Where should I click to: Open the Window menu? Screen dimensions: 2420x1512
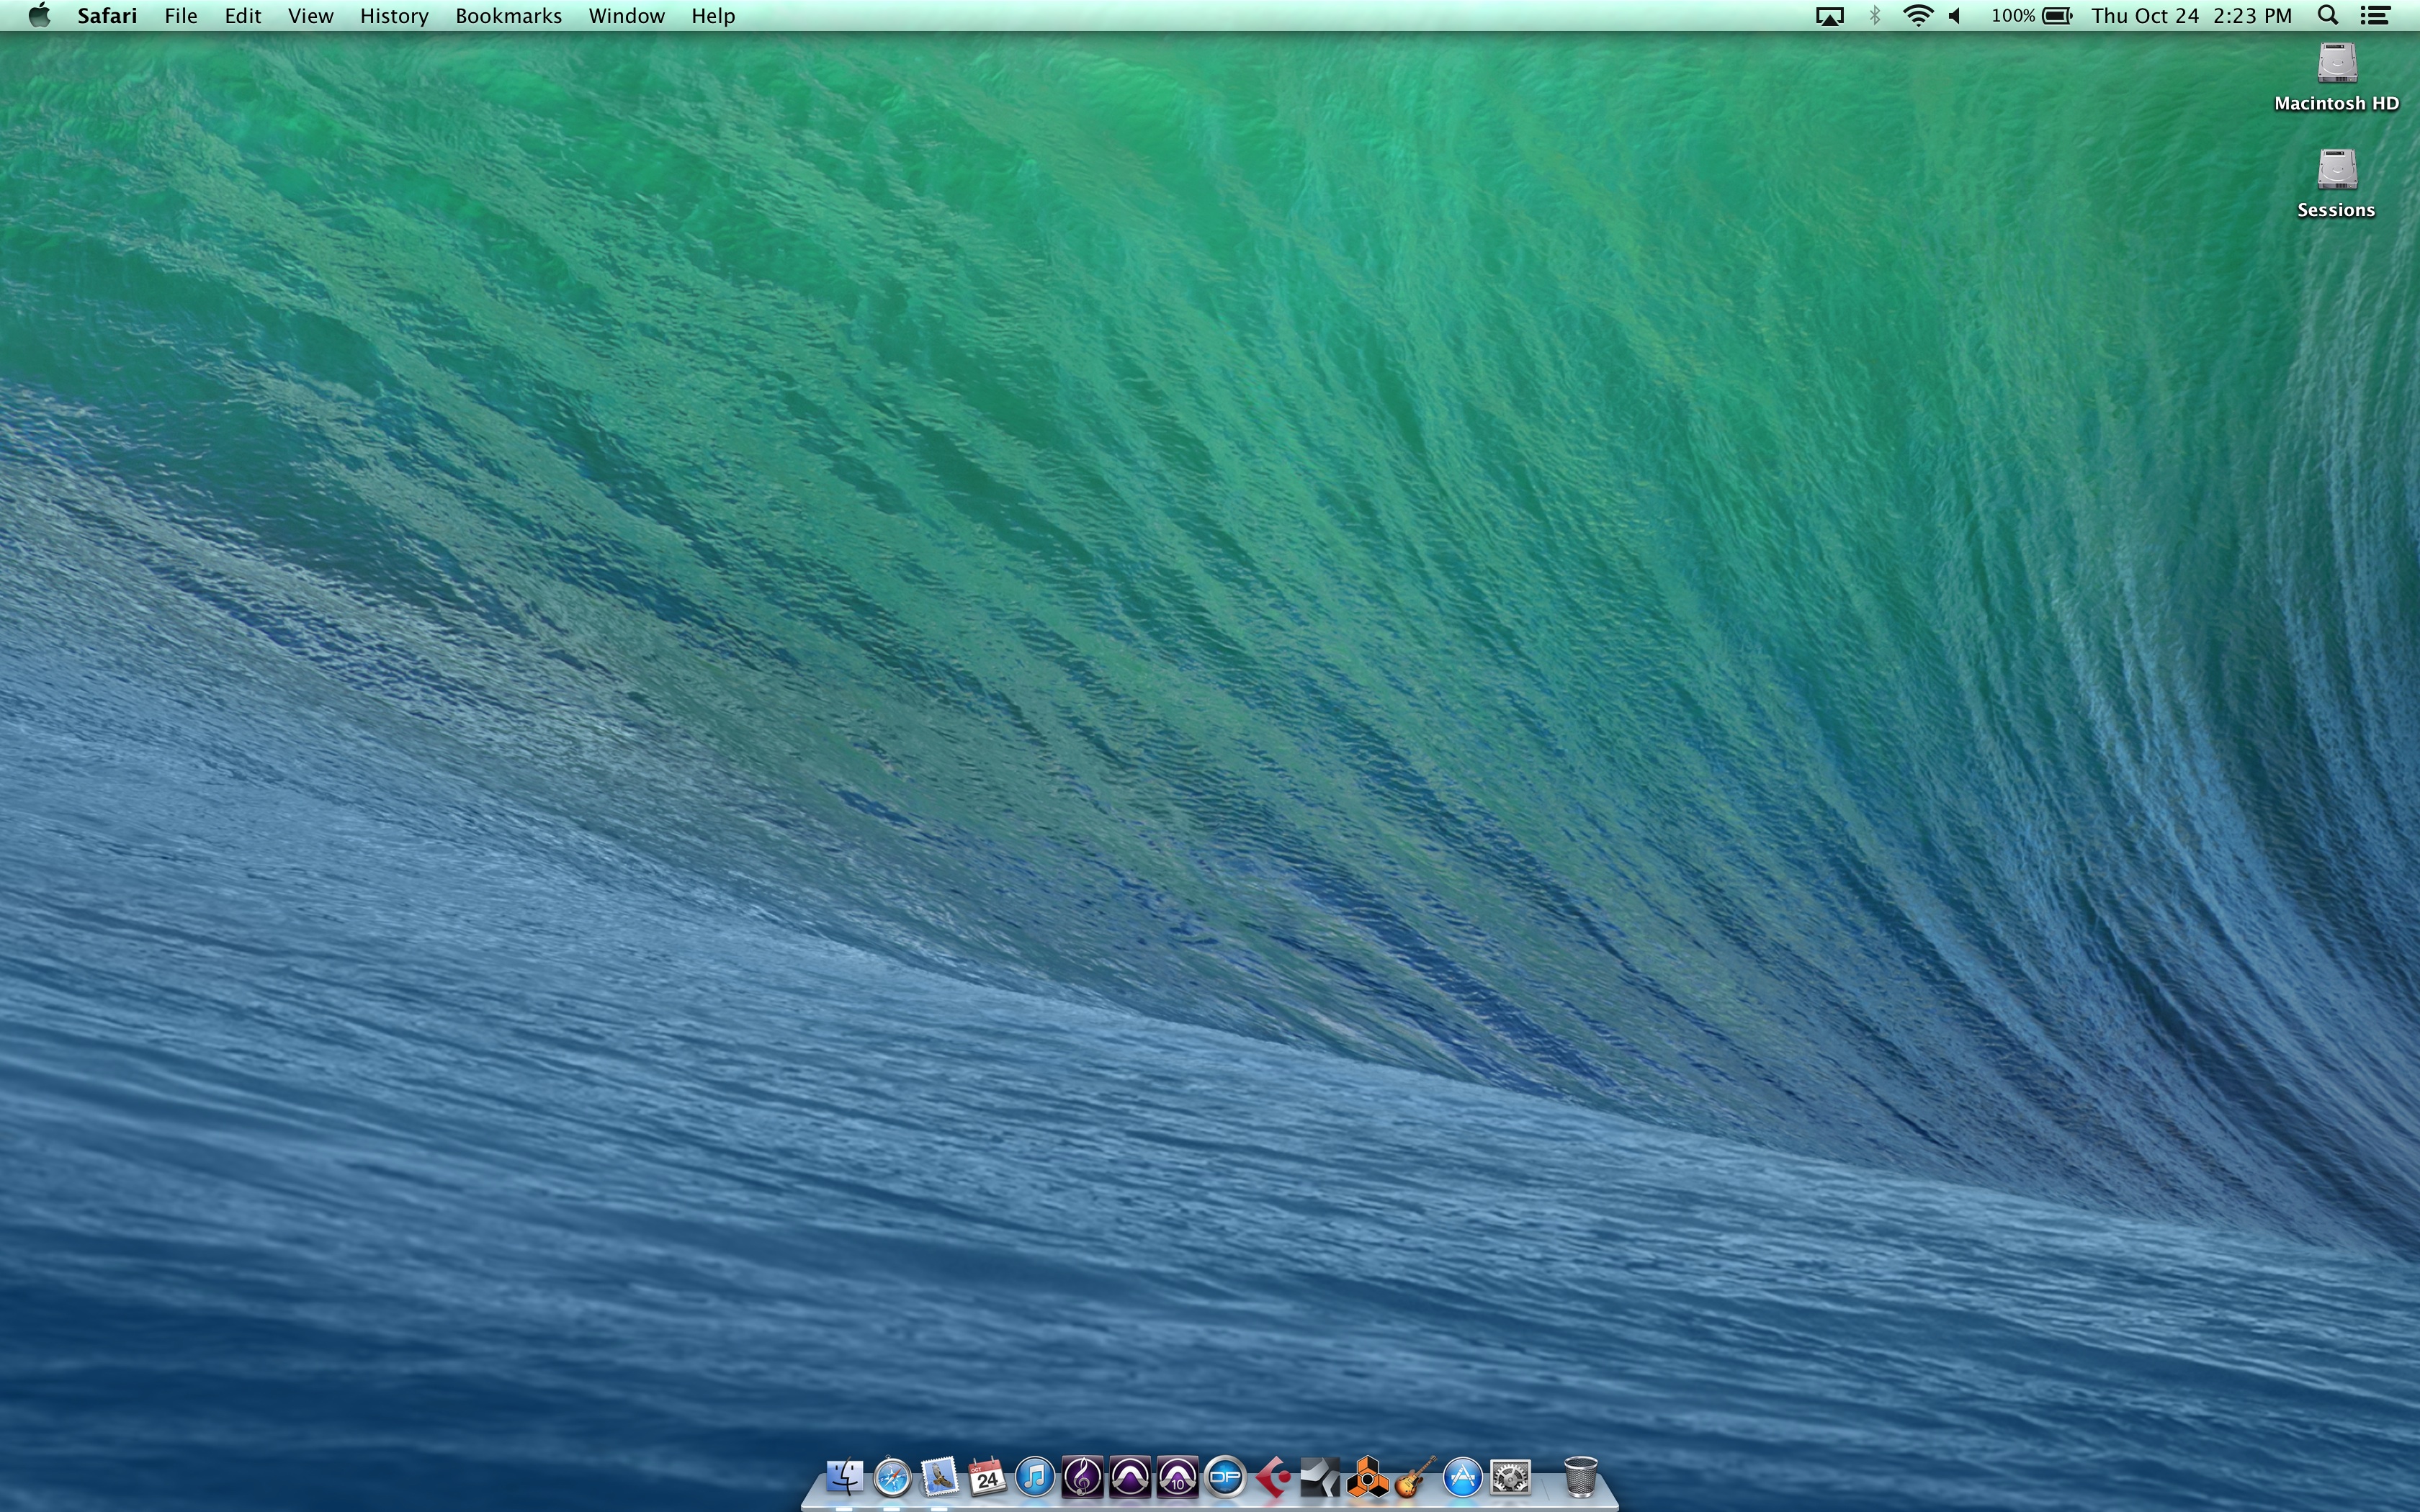coord(627,16)
